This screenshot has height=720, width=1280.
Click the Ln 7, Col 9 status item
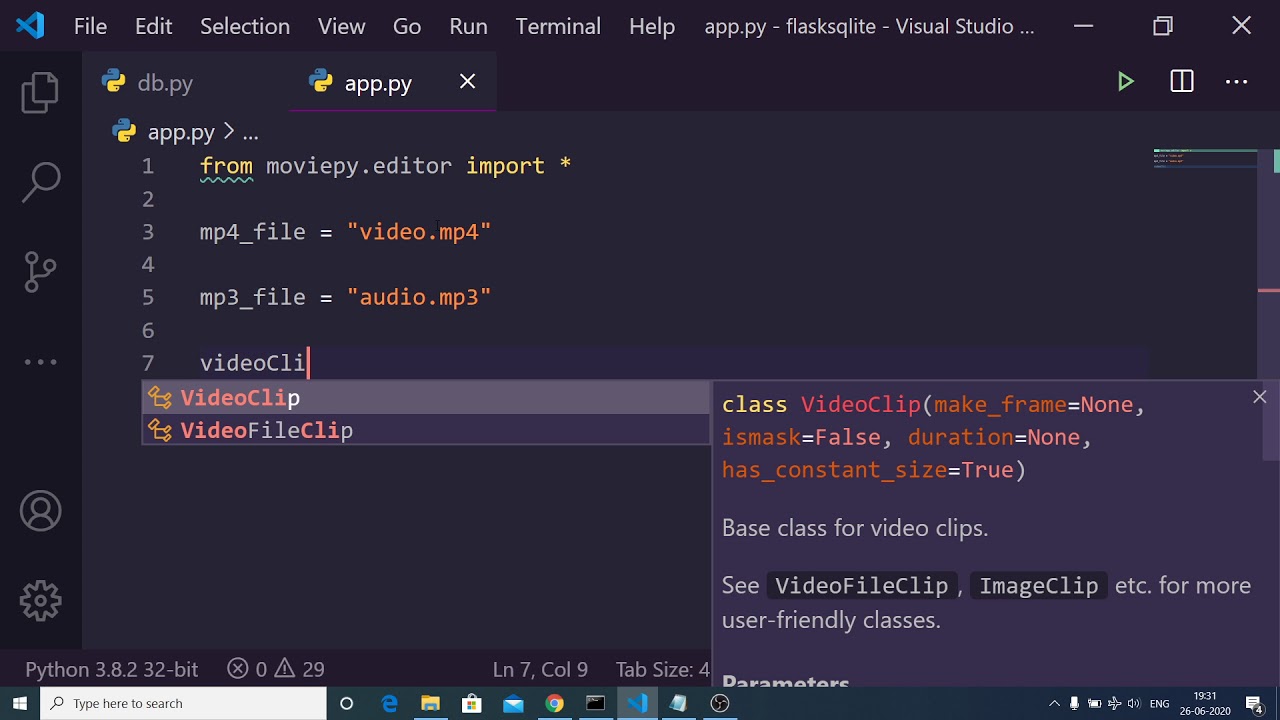(x=540, y=669)
